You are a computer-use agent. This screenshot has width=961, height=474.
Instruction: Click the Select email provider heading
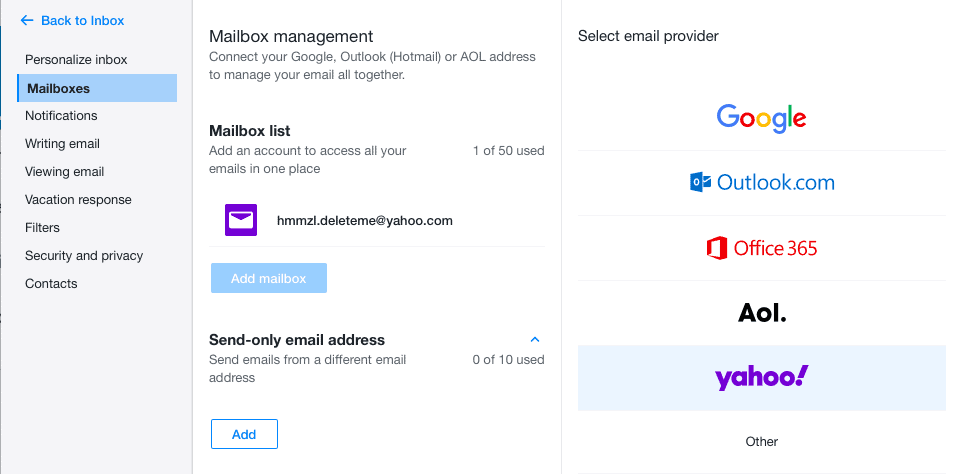point(648,36)
